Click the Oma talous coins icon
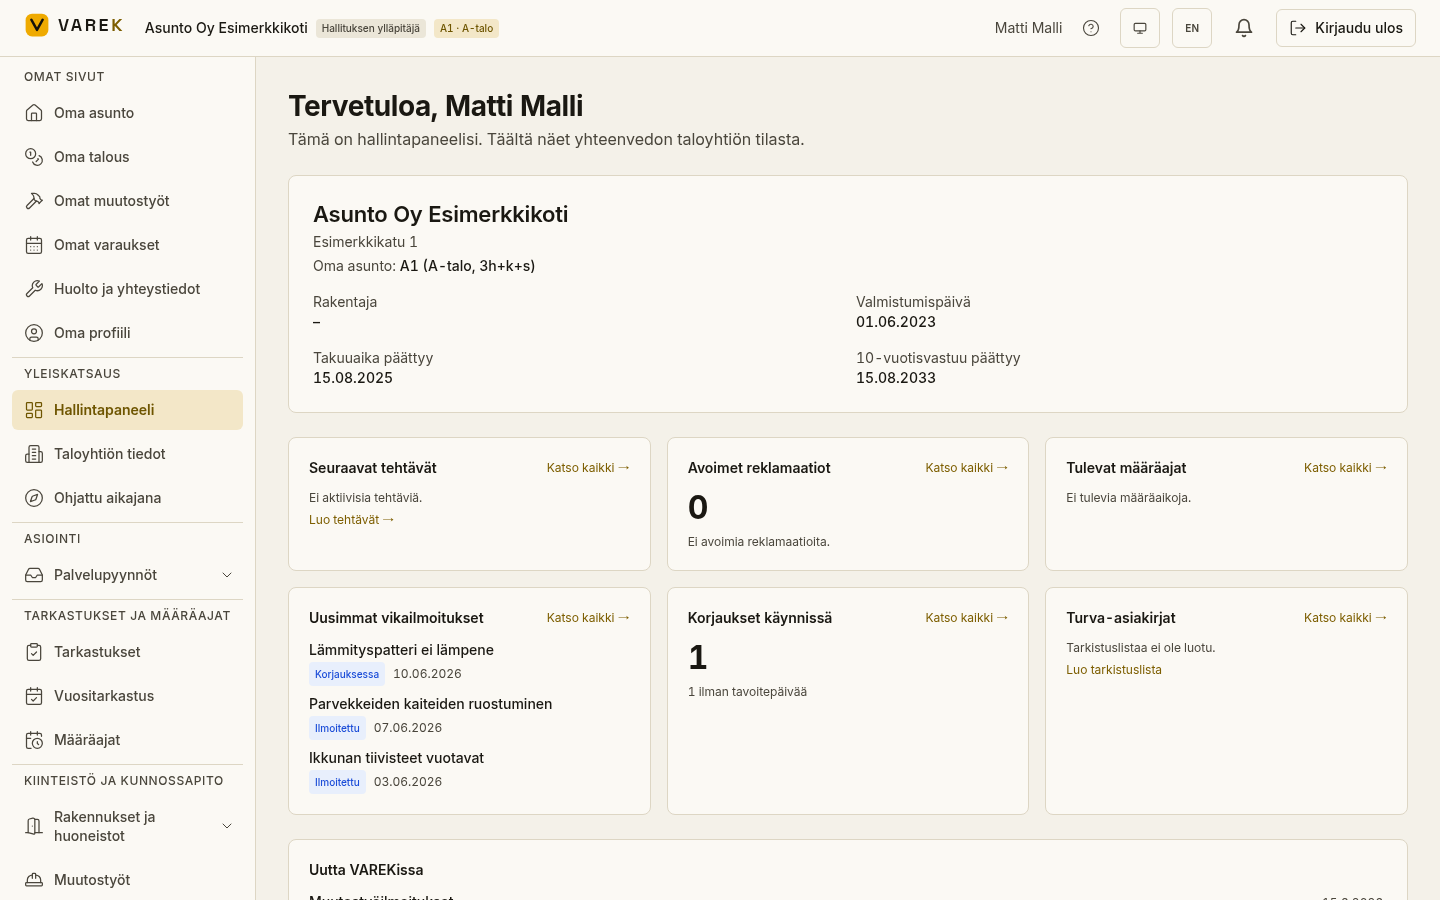The image size is (1440, 900). tap(34, 157)
